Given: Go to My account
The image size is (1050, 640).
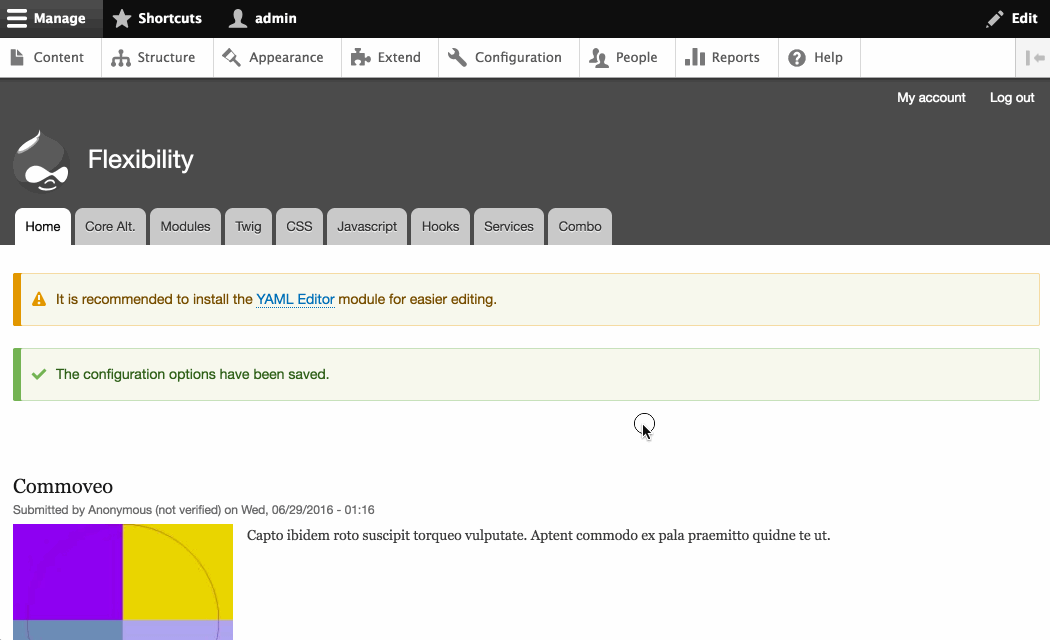Looking at the screenshot, I should coord(931,98).
